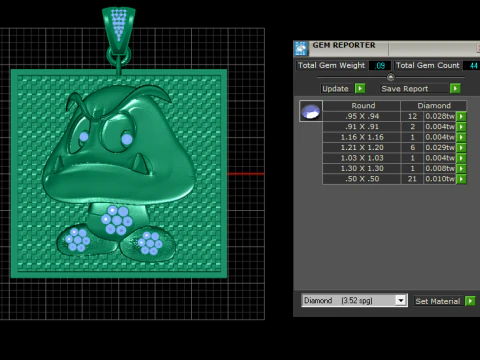Screen dimensions: 480x360
Task: Select the 1.16 X 1.16 size cell
Action: (362, 137)
